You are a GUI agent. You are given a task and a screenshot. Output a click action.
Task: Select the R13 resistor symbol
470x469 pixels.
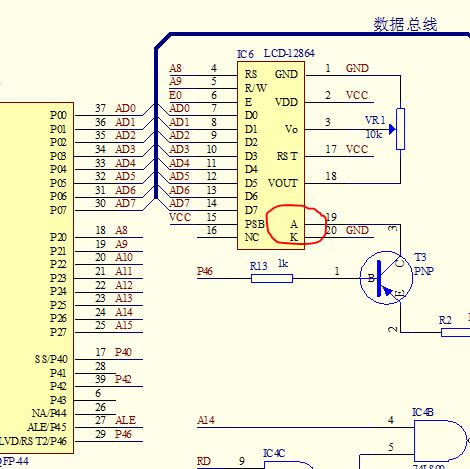(272, 278)
